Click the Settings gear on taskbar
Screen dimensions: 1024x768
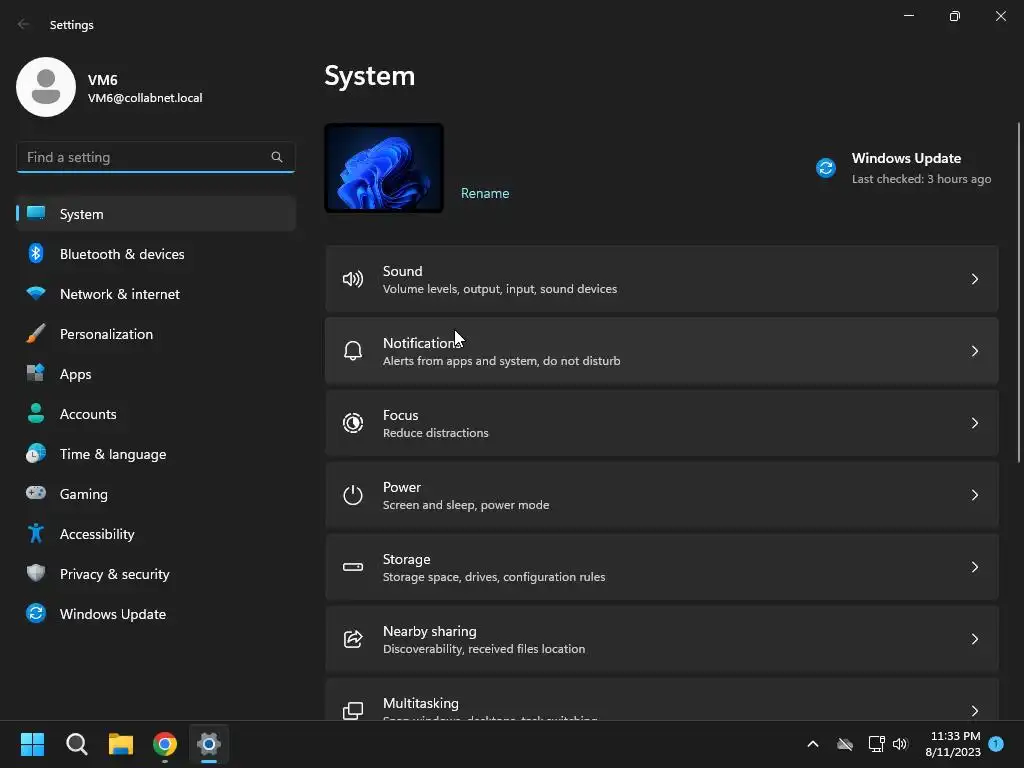[209, 743]
